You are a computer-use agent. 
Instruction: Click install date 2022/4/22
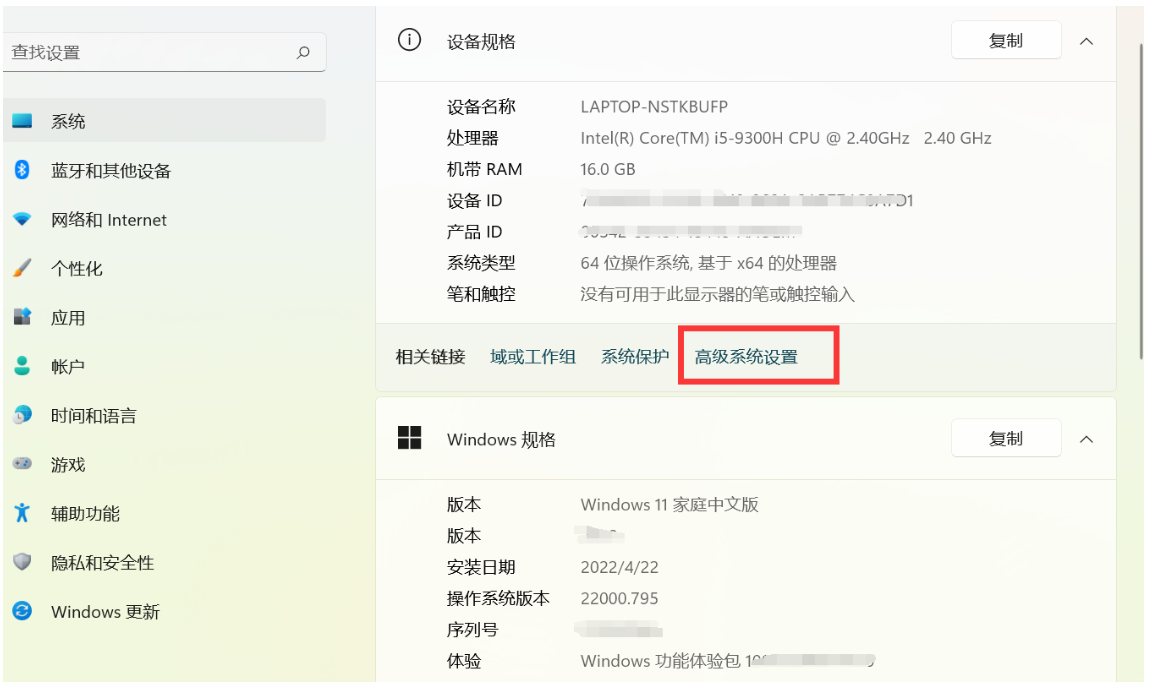pos(619,567)
